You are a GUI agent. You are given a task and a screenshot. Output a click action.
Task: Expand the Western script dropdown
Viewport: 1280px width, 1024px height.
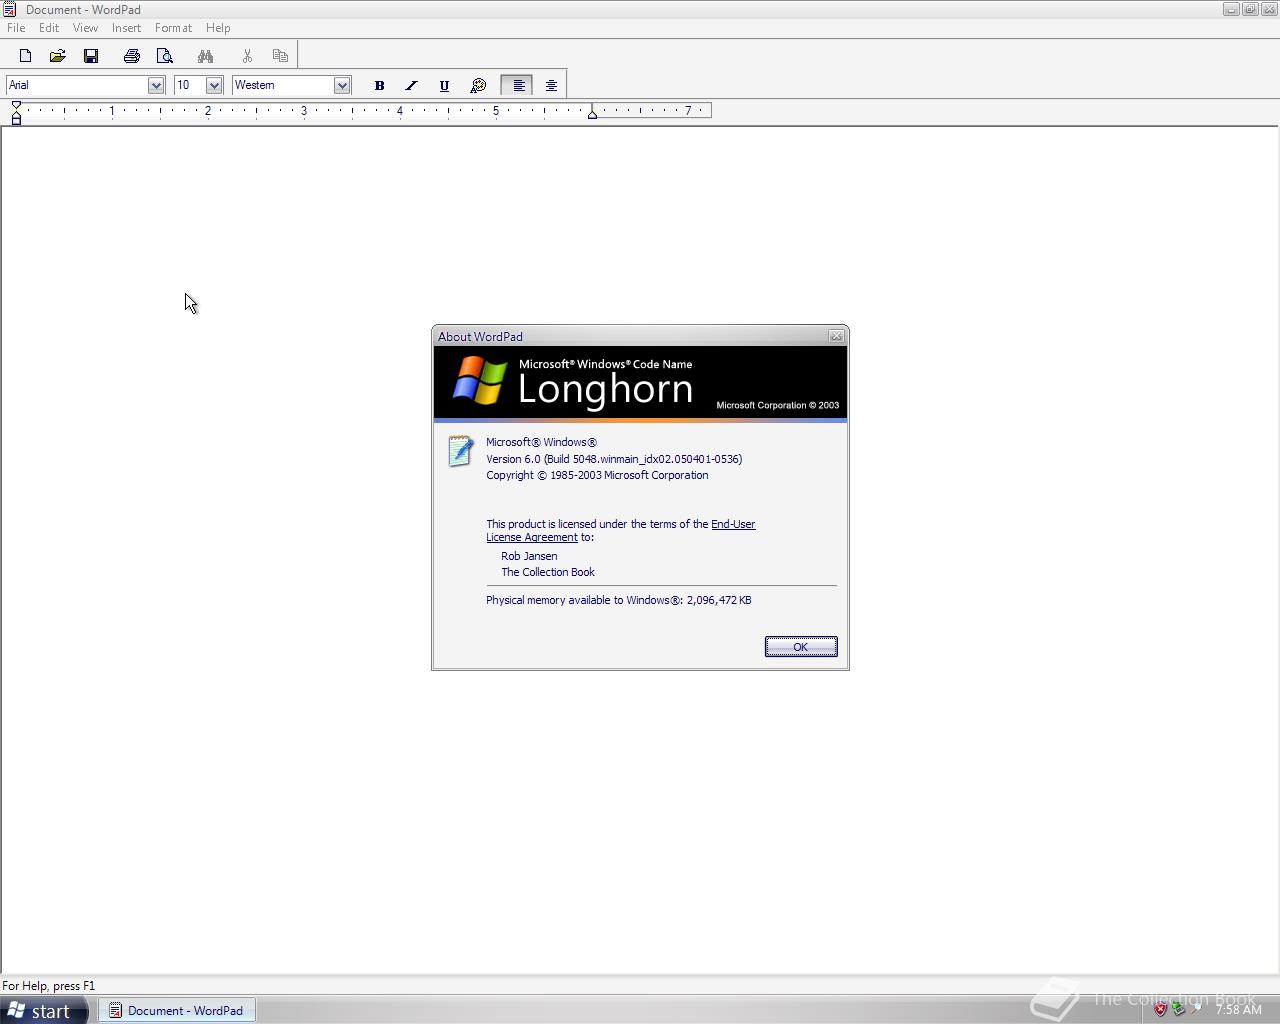click(x=341, y=85)
